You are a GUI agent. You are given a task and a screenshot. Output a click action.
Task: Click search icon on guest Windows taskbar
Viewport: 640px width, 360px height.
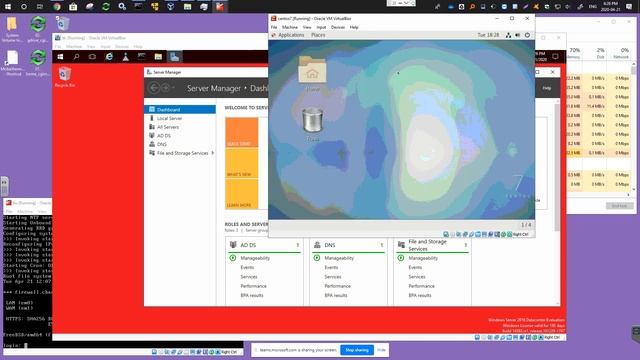pos(76,57)
